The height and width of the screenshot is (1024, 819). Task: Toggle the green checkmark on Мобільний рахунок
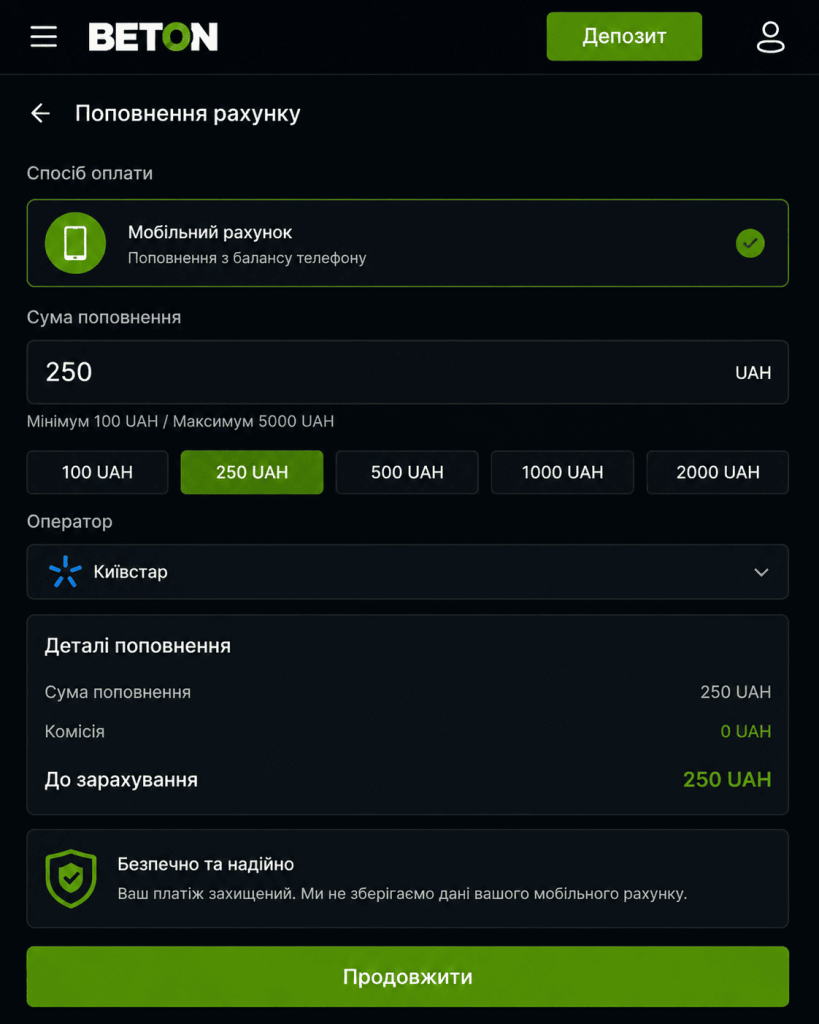coord(750,243)
